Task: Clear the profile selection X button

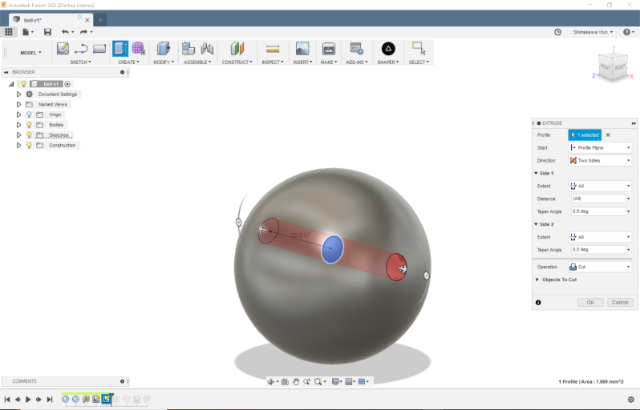Action: point(608,135)
